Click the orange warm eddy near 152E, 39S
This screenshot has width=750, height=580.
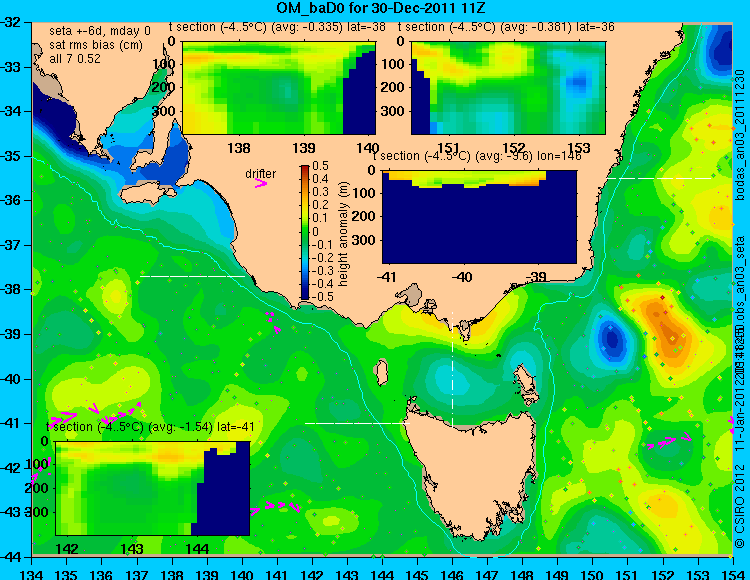click(x=667, y=328)
